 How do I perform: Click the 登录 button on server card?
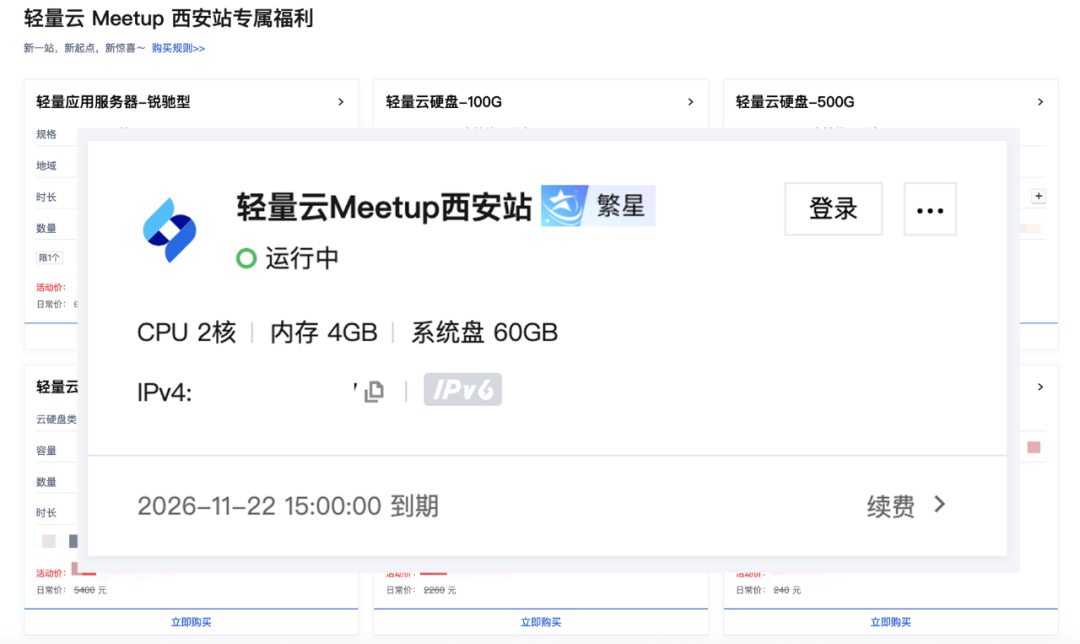coord(833,209)
